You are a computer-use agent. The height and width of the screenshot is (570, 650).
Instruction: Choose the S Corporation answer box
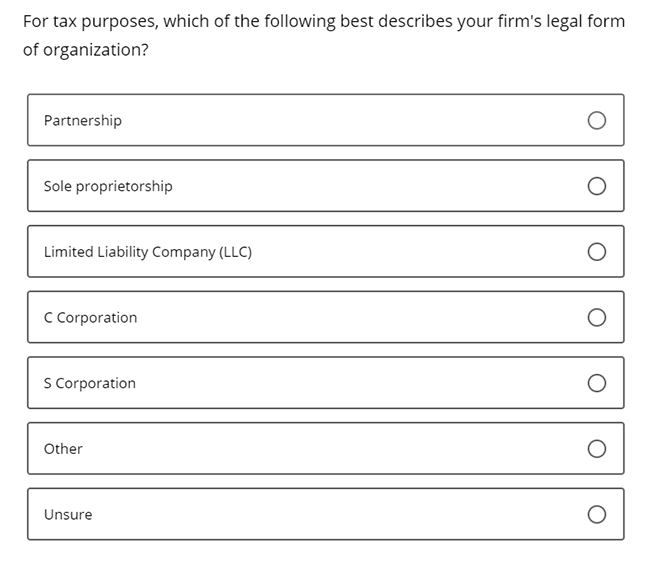pos(325,383)
